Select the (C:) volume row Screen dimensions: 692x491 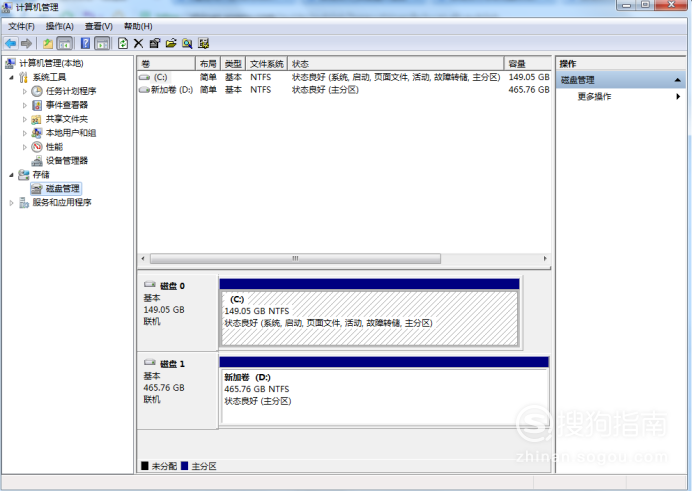(344, 77)
